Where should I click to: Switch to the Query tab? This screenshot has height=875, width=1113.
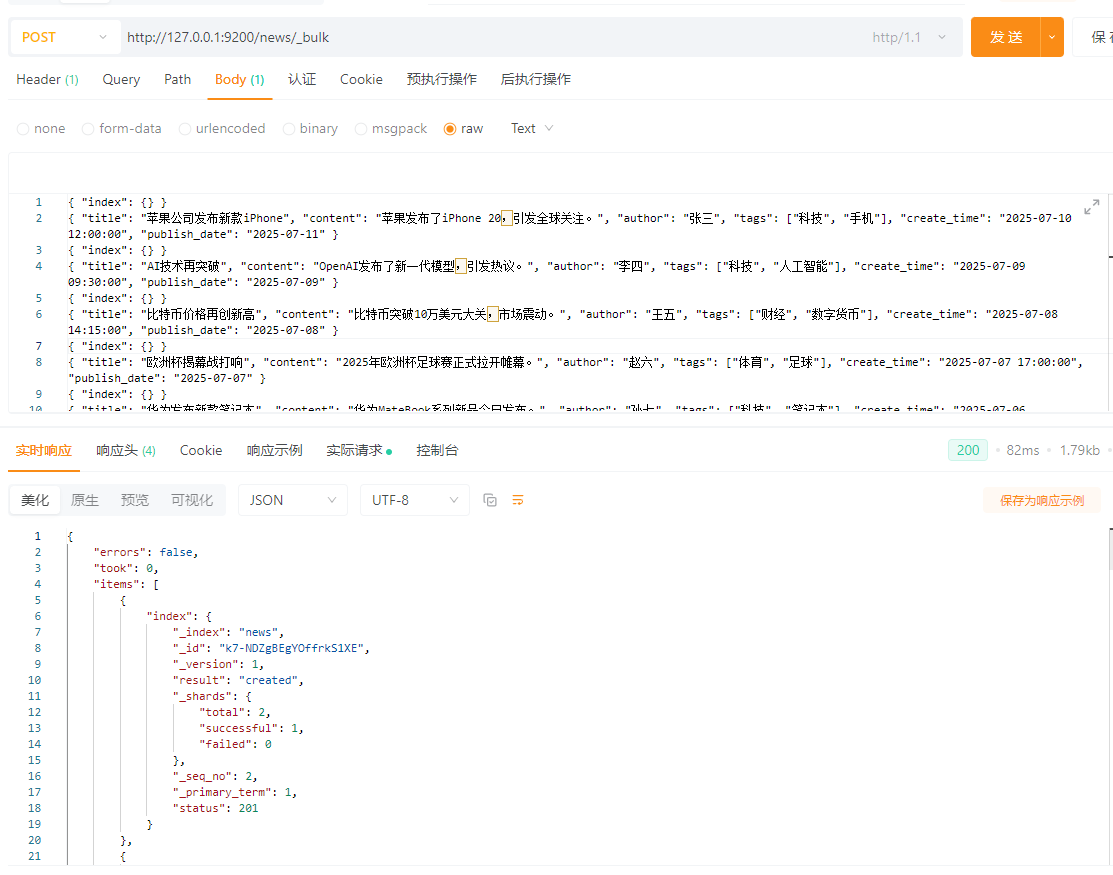pyautogui.click(x=121, y=79)
